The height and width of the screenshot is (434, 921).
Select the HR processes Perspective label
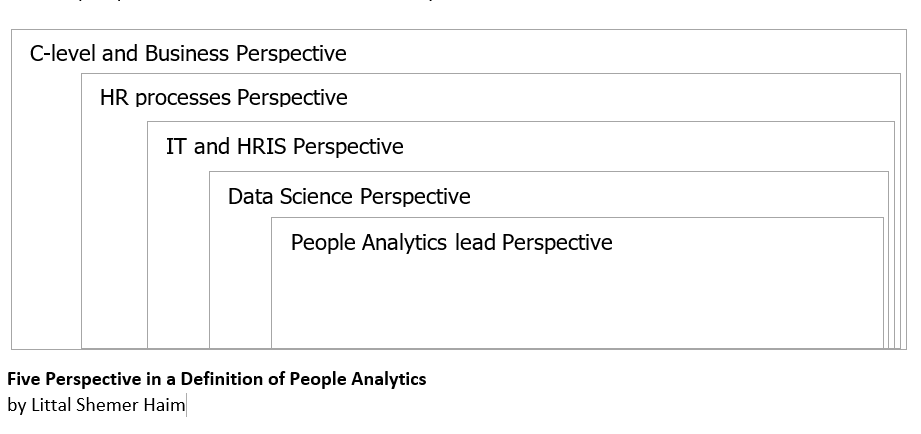(x=223, y=97)
